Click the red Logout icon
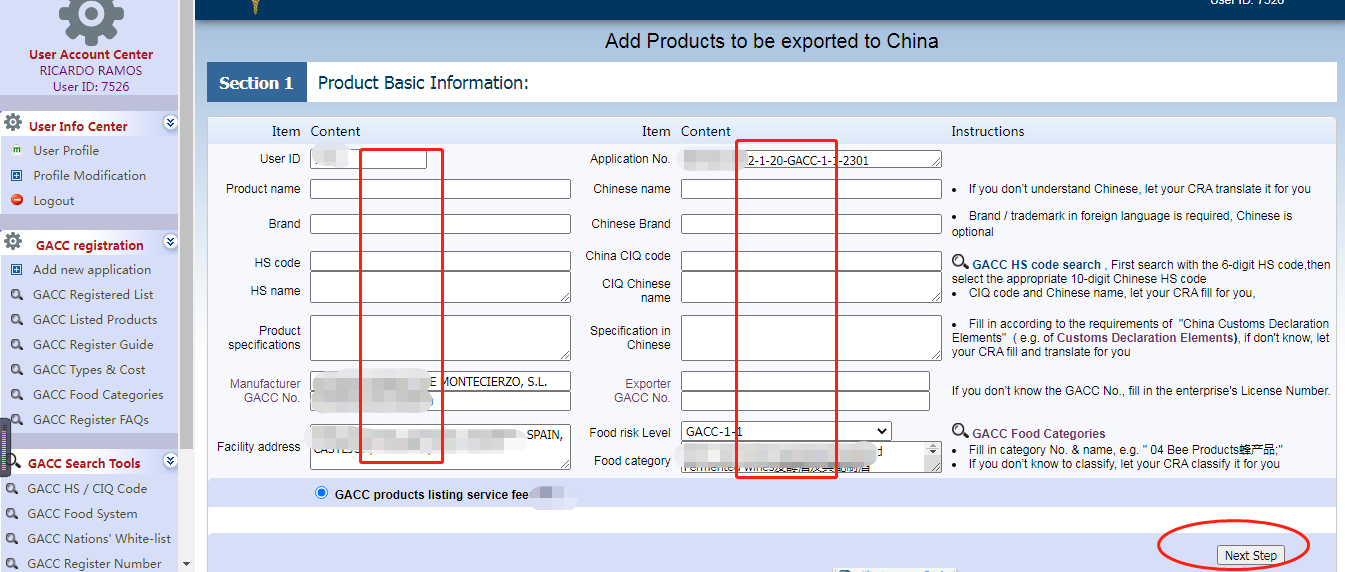The image size is (1345, 572). 16,200
